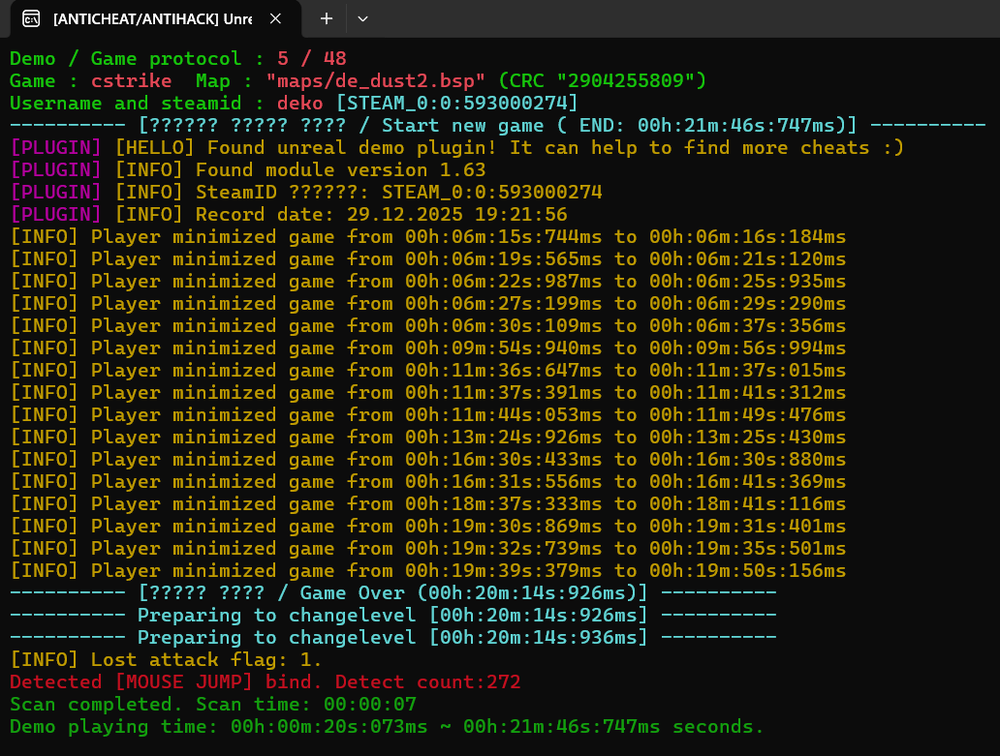Viewport: 1000px width, 756px height.
Task: Click the map path "maps/de_dust2.bsp" text
Action: coord(376,80)
